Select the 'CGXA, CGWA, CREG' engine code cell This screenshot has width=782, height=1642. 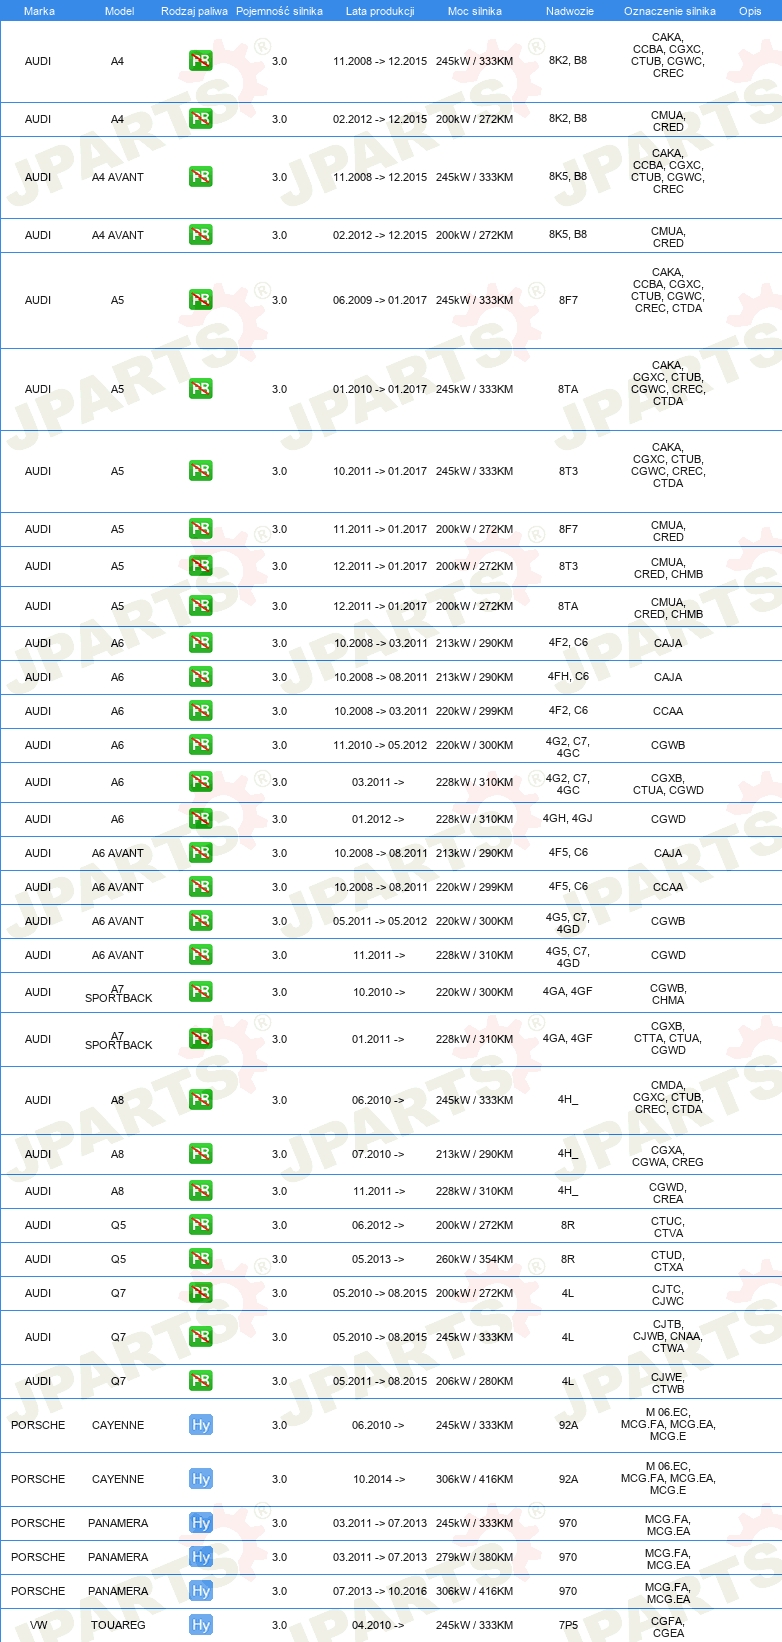pos(668,1156)
